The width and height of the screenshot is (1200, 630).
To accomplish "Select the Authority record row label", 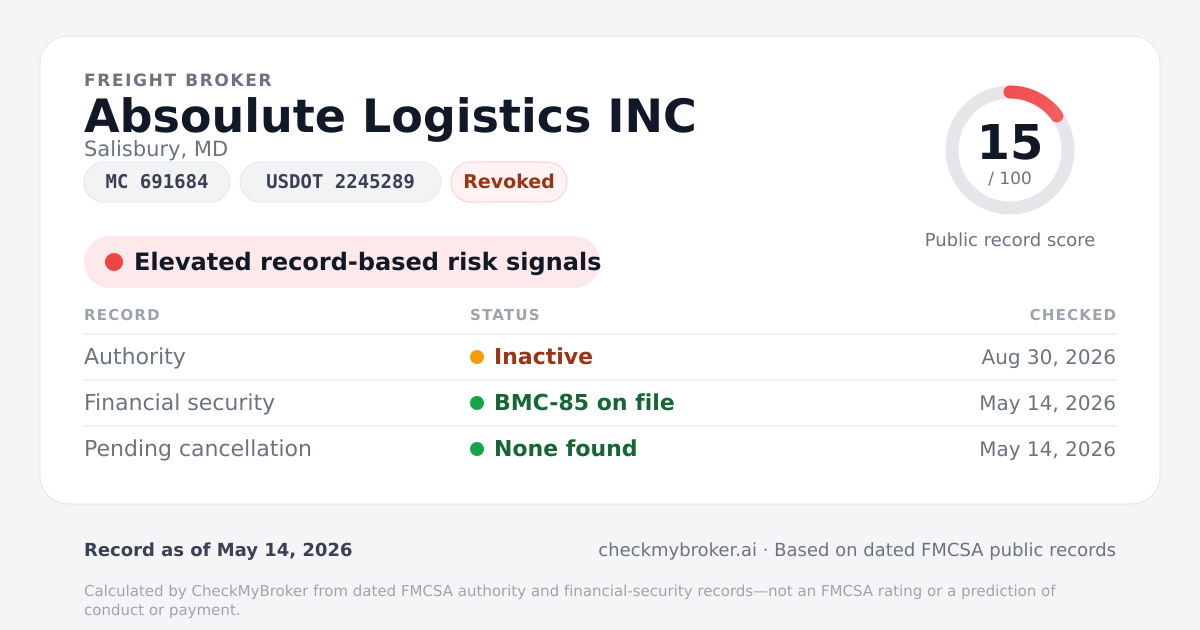I will click(x=135, y=357).
